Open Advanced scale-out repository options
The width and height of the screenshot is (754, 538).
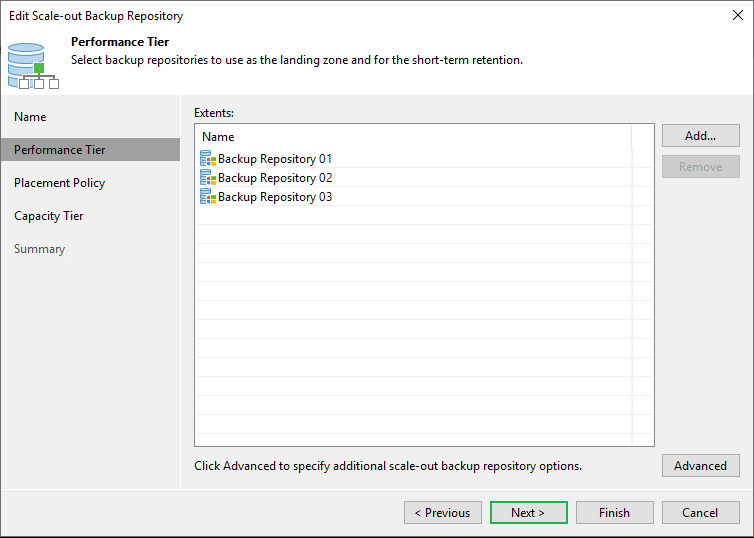point(700,465)
